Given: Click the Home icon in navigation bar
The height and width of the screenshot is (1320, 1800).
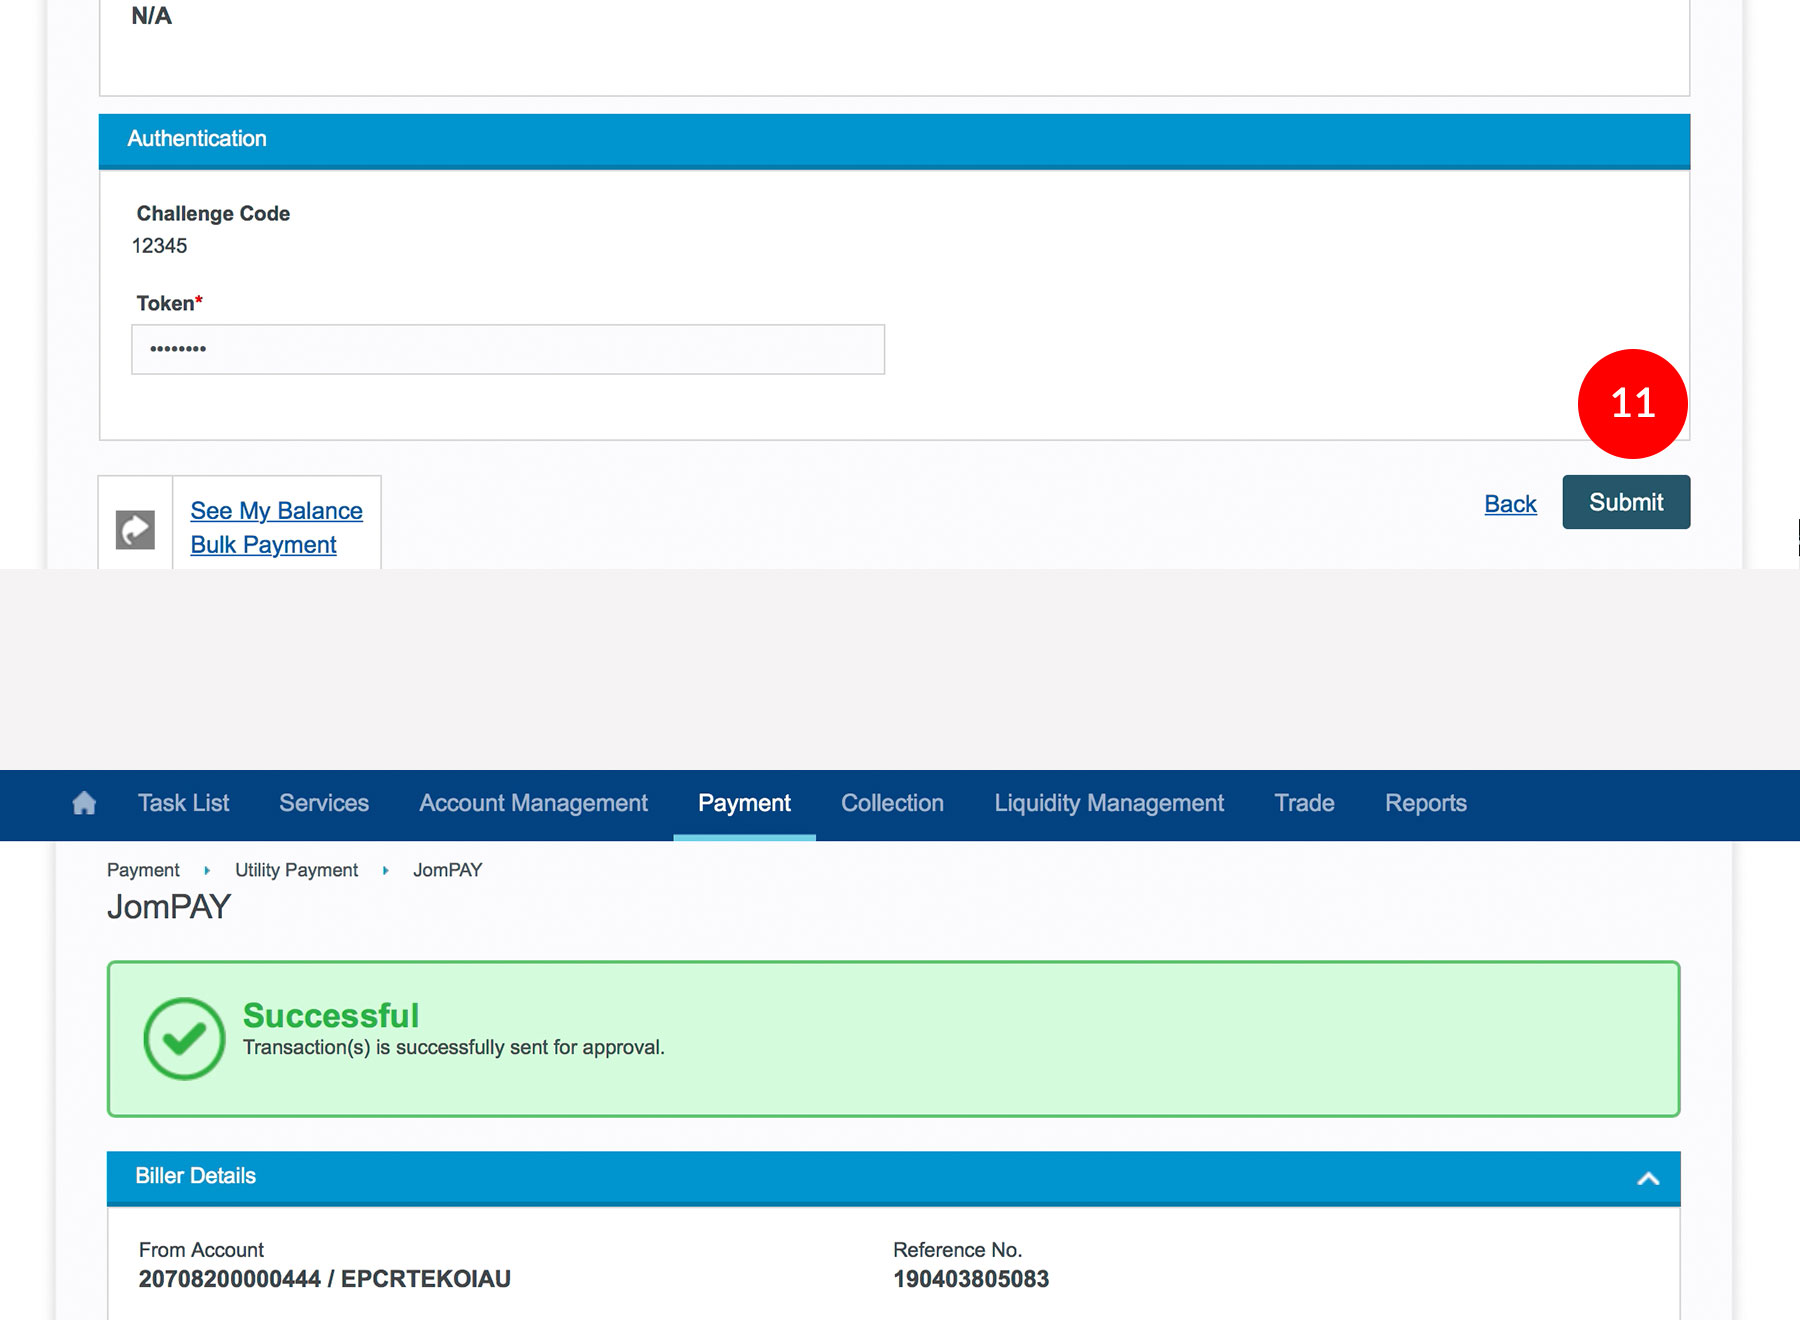Looking at the screenshot, I should pos(85,803).
